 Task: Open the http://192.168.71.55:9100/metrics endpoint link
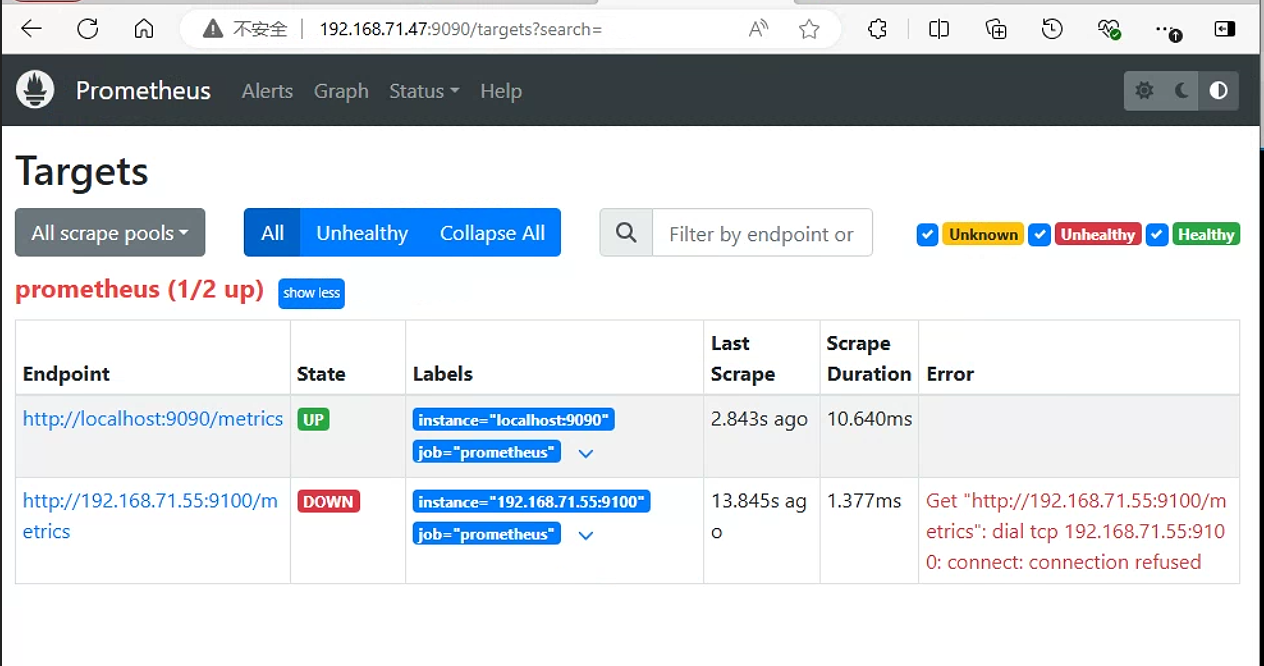tap(150, 516)
